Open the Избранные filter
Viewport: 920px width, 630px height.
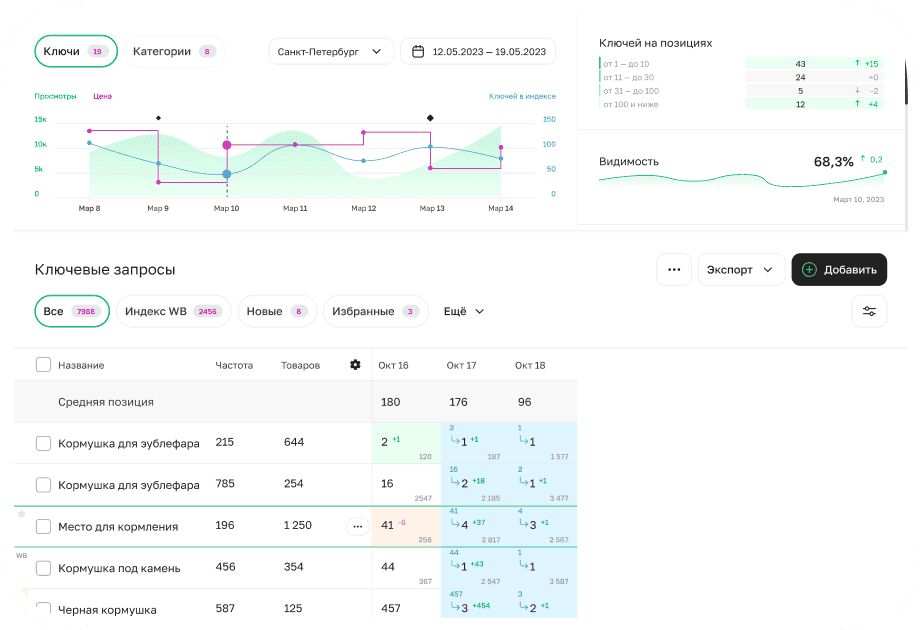tap(374, 312)
